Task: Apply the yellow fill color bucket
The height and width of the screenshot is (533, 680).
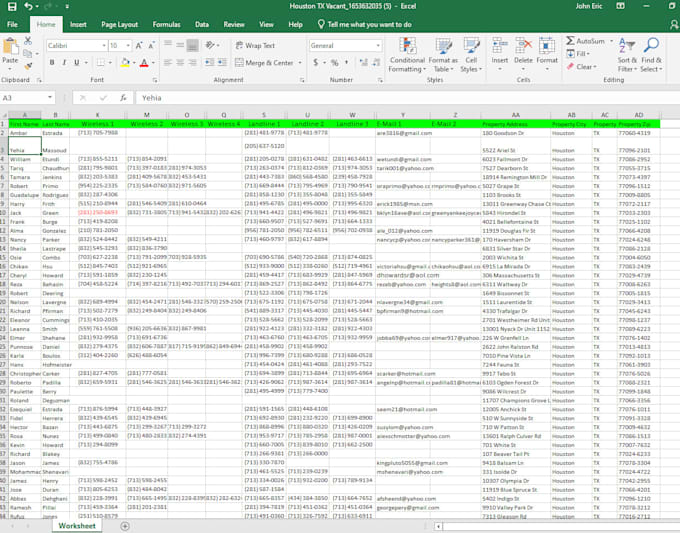Action: [125, 62]
